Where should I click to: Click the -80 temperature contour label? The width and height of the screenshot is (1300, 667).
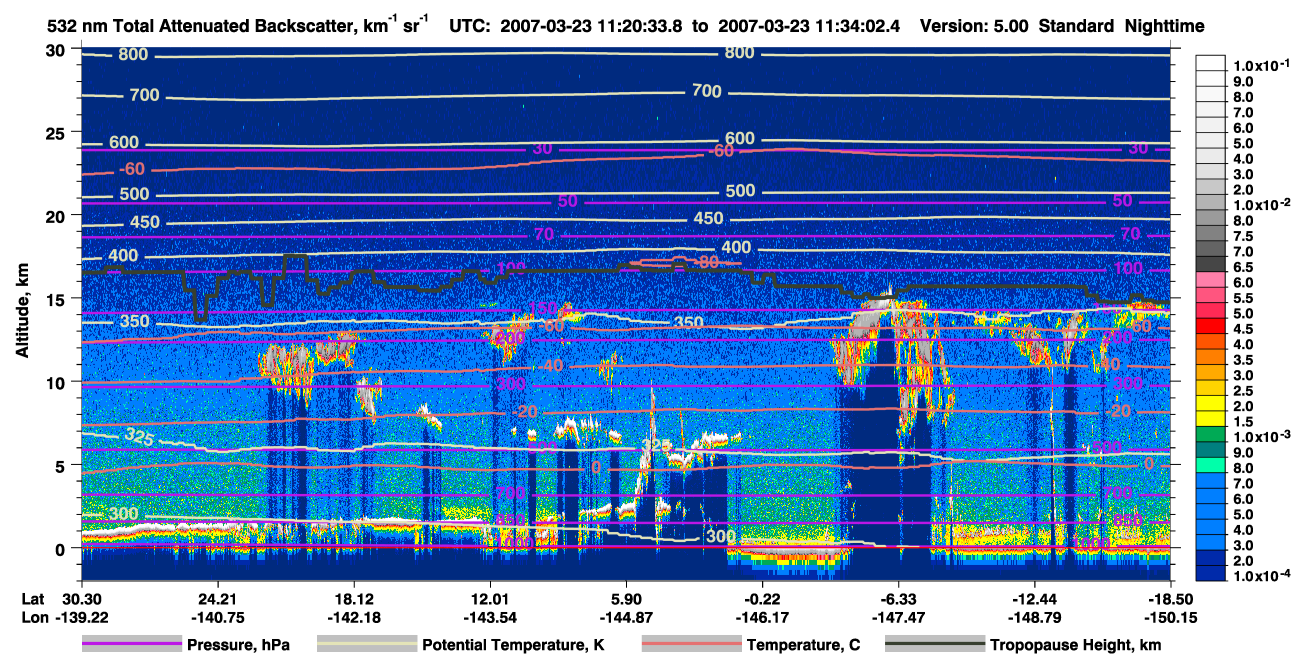tap(707, 262)
